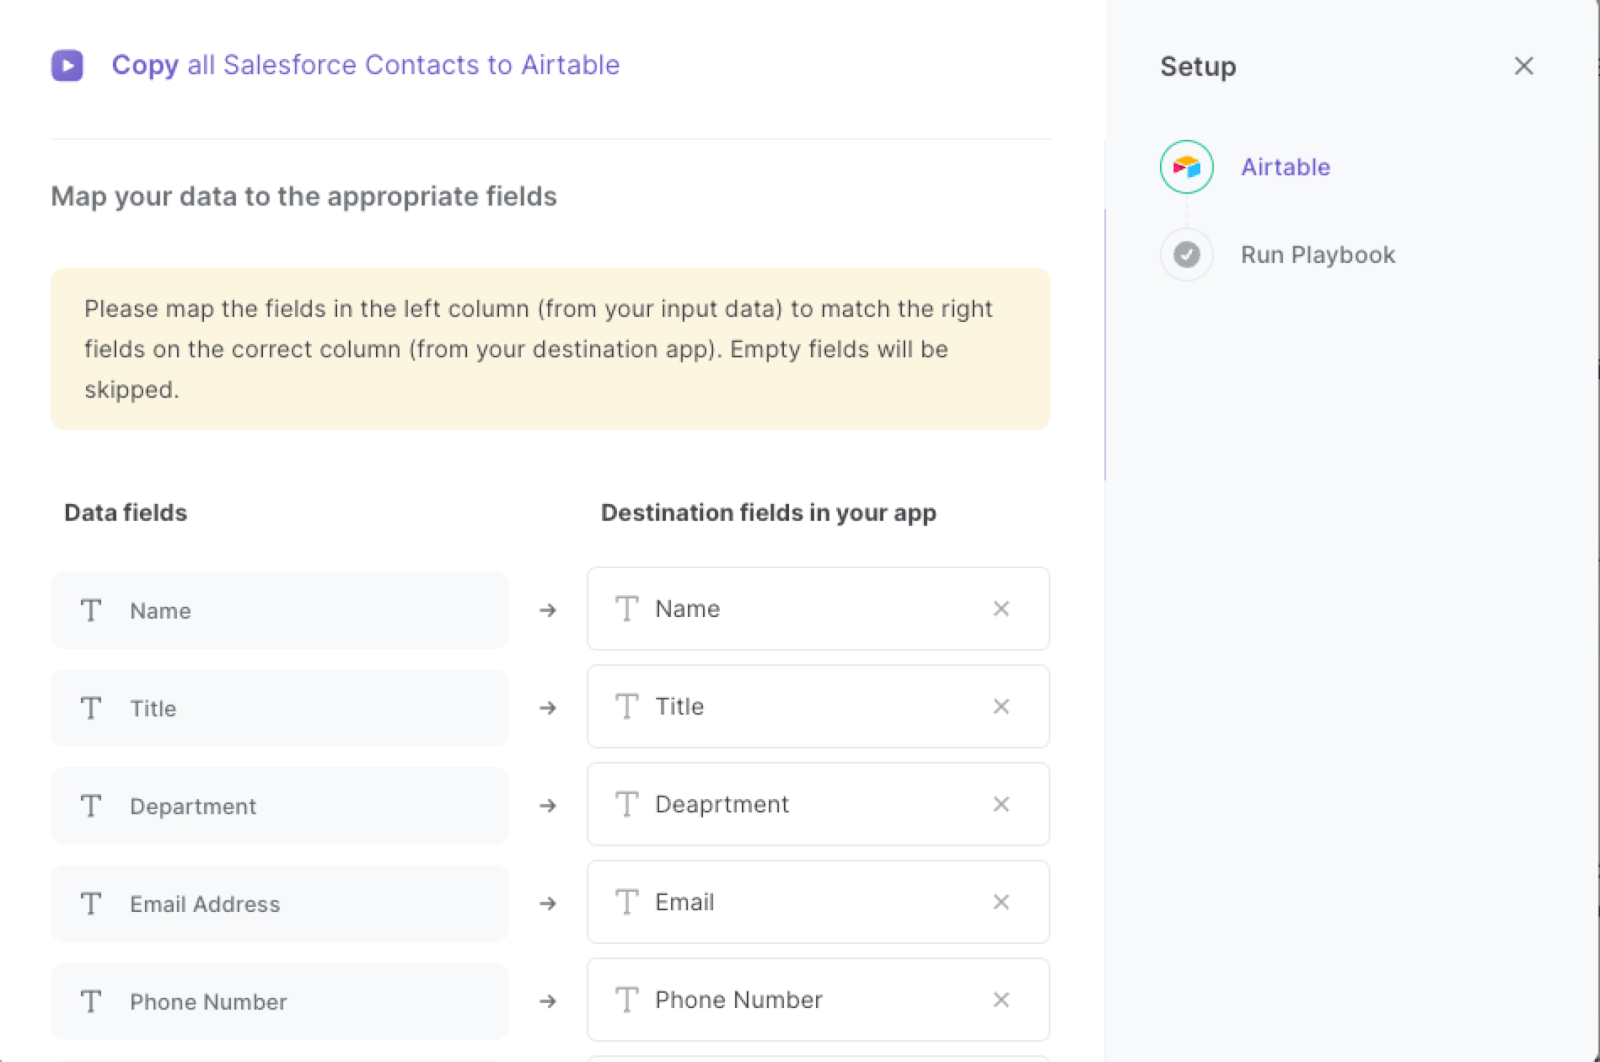Clear the Name destination field mapping

pos(1001,609)
